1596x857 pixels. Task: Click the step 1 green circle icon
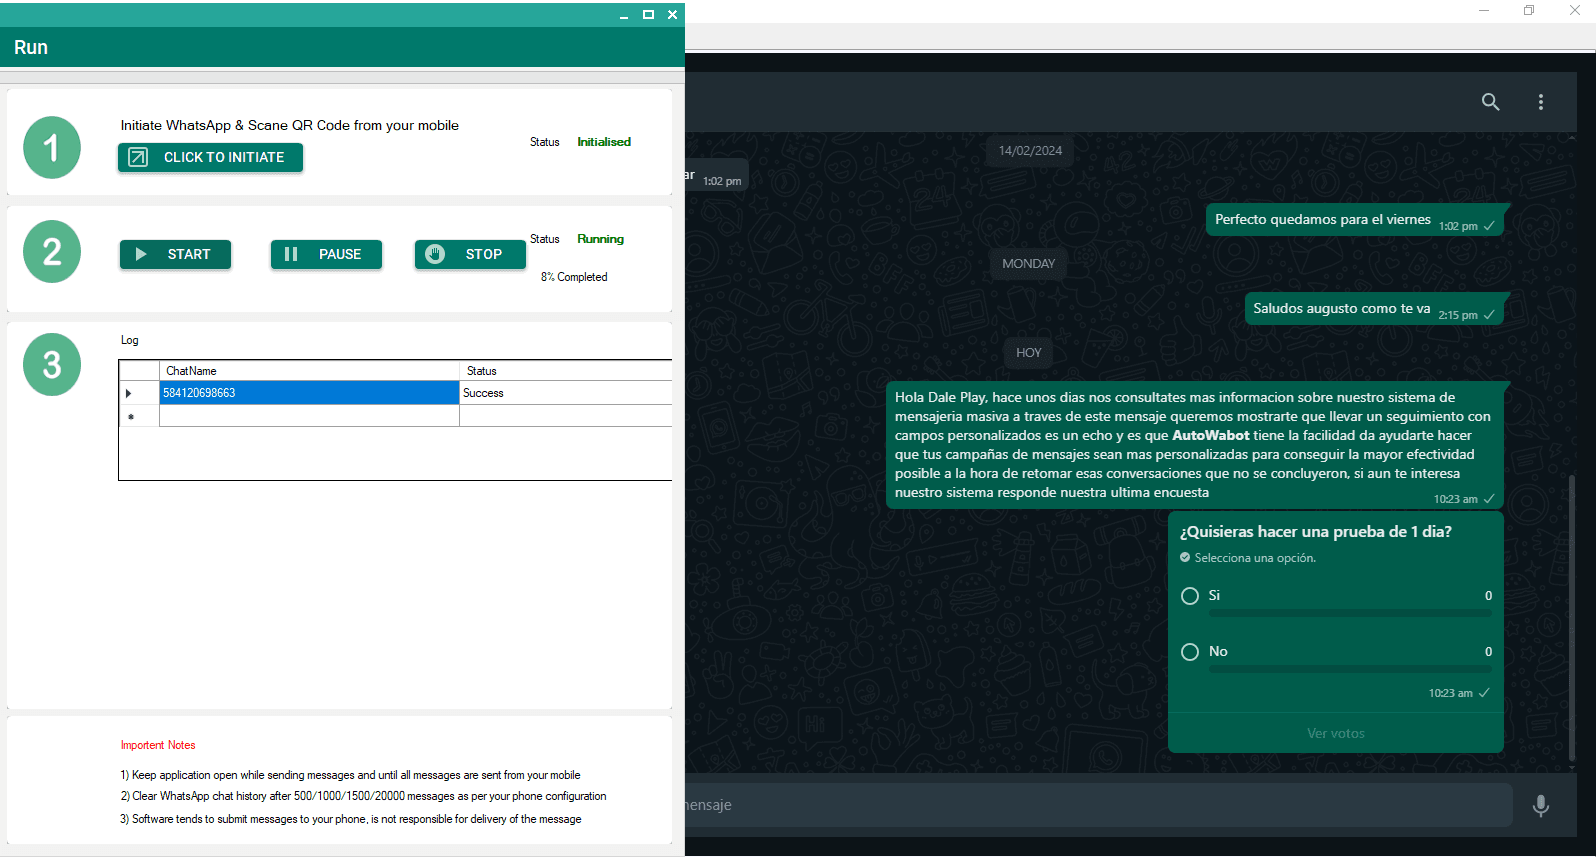coord(52,148)
